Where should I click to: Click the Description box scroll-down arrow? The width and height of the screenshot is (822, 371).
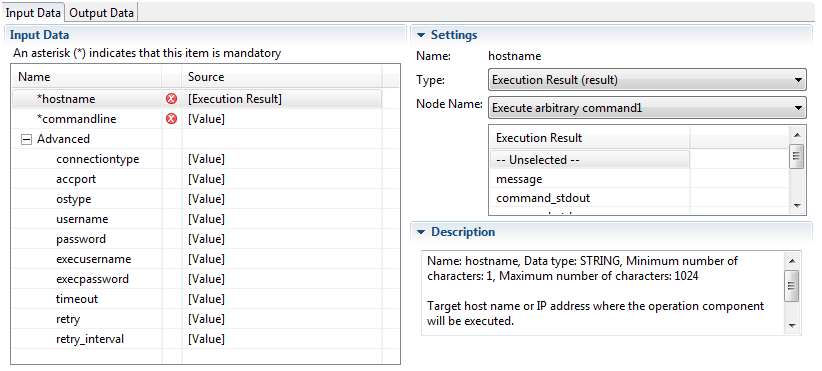click(792, 325)
